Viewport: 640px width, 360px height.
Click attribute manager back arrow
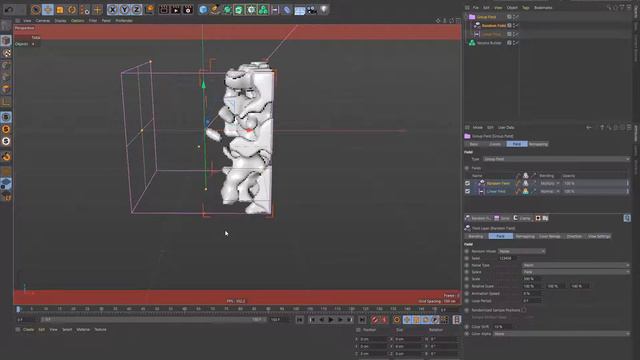point(589,127)
